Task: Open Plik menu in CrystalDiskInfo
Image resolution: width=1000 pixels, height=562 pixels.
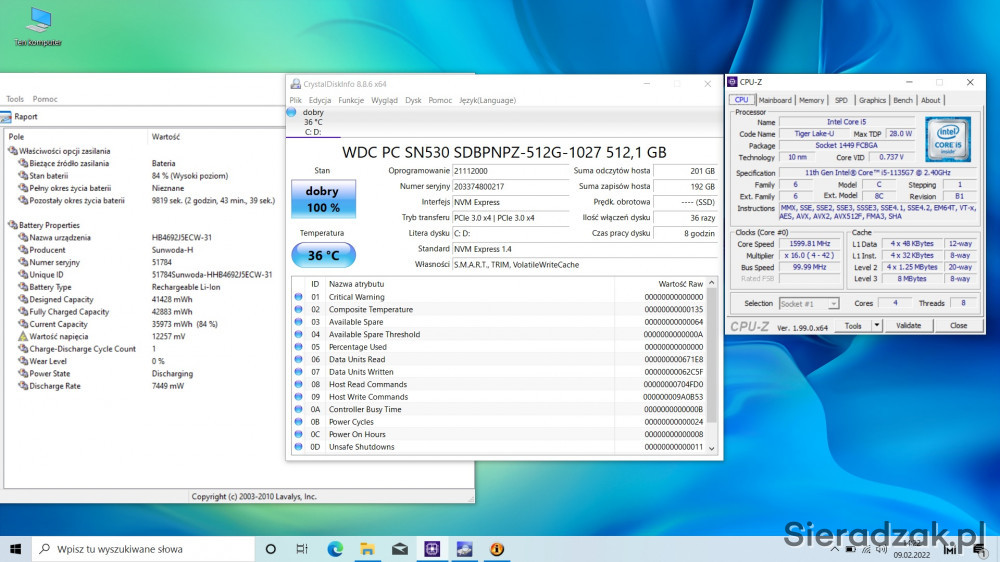Action: tap(295, 100)
